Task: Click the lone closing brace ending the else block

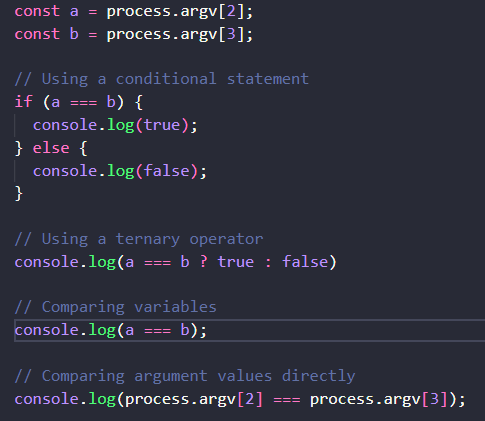Action: click(19, 194)
